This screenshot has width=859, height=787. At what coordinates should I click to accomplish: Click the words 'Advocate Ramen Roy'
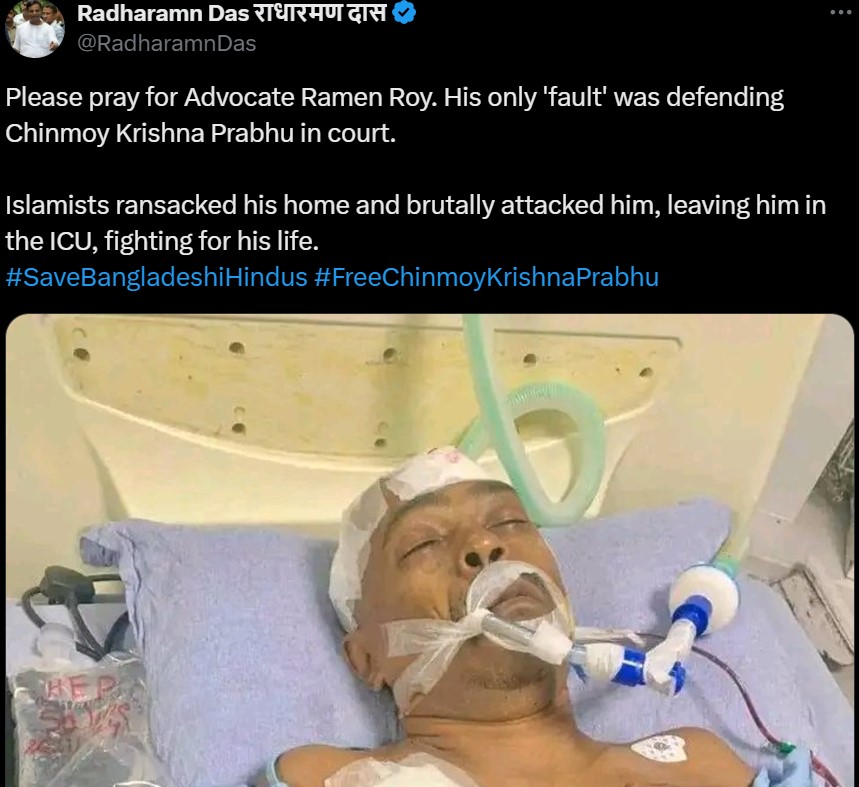point(311,97)
